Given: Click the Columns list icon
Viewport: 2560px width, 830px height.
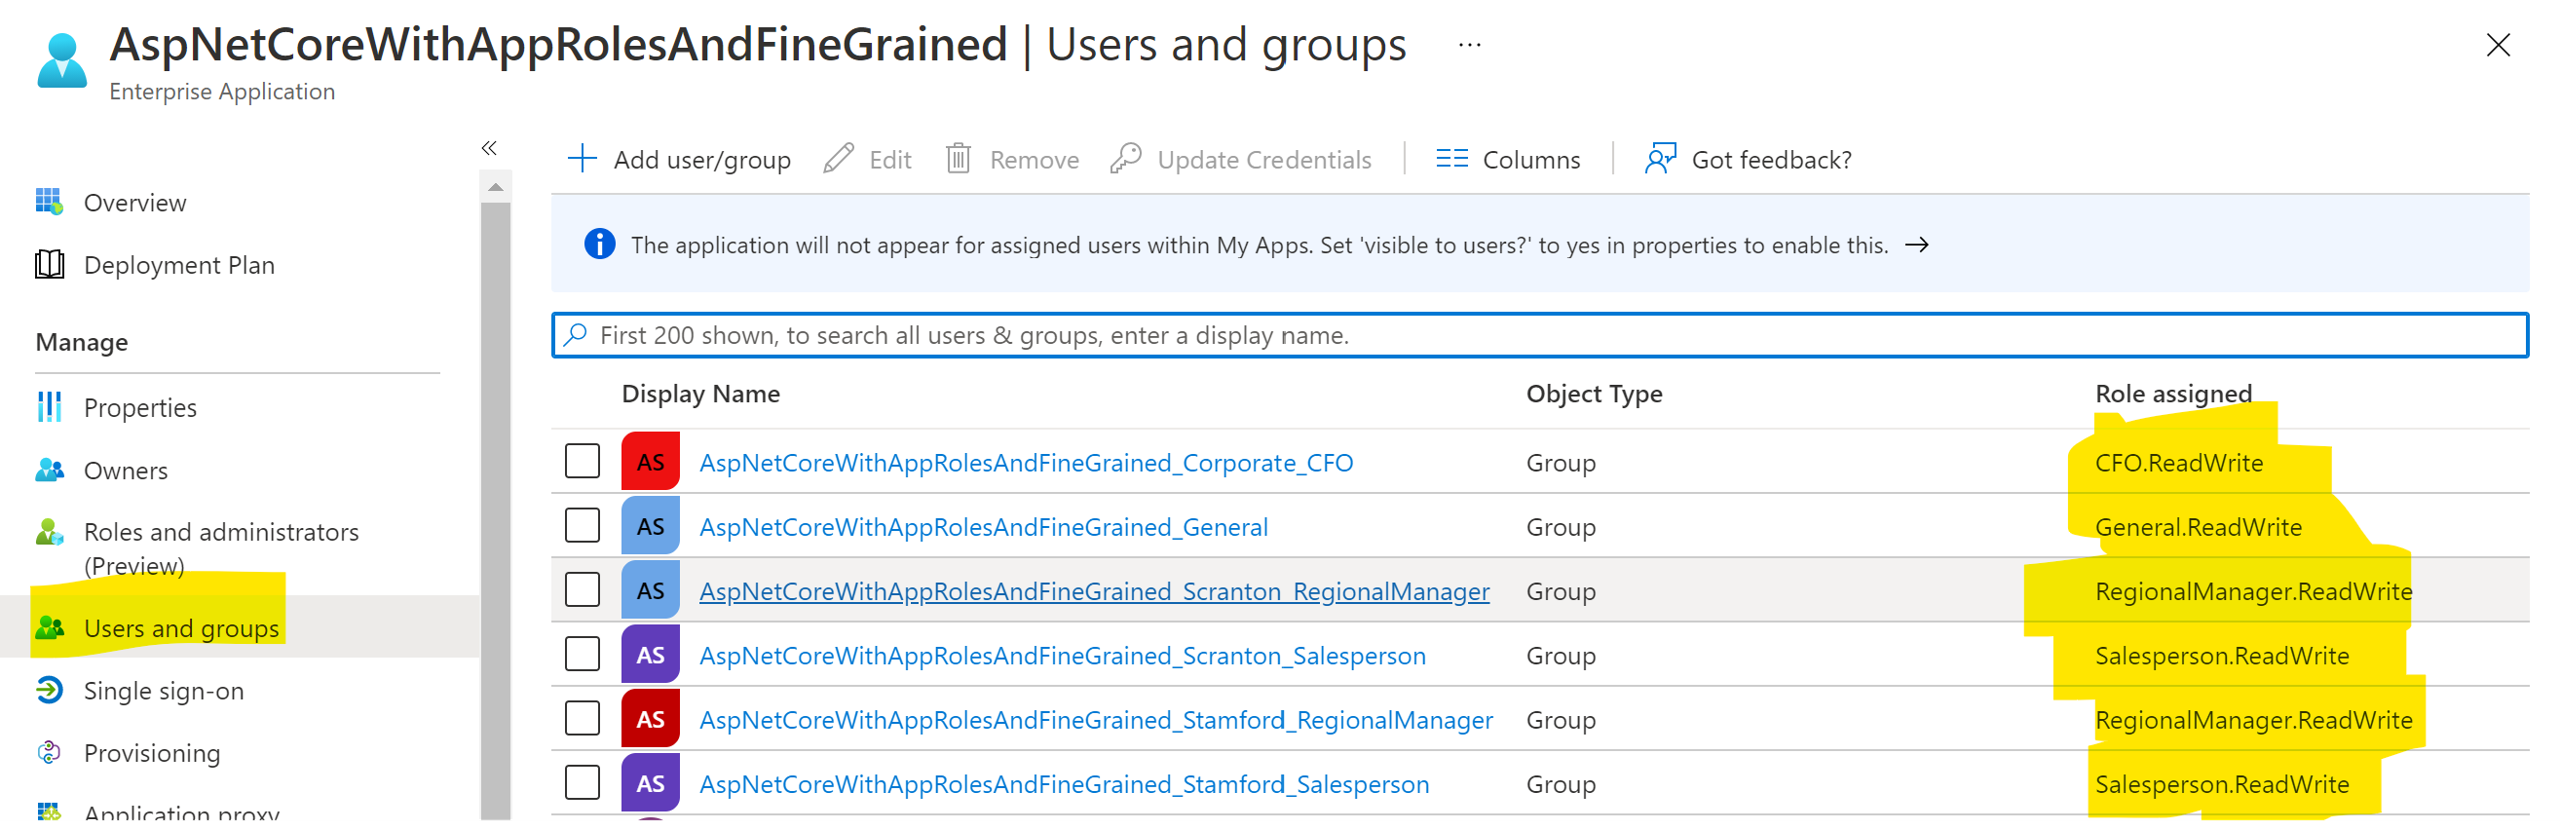Looking at the screenshot, I should point(1451,159).
